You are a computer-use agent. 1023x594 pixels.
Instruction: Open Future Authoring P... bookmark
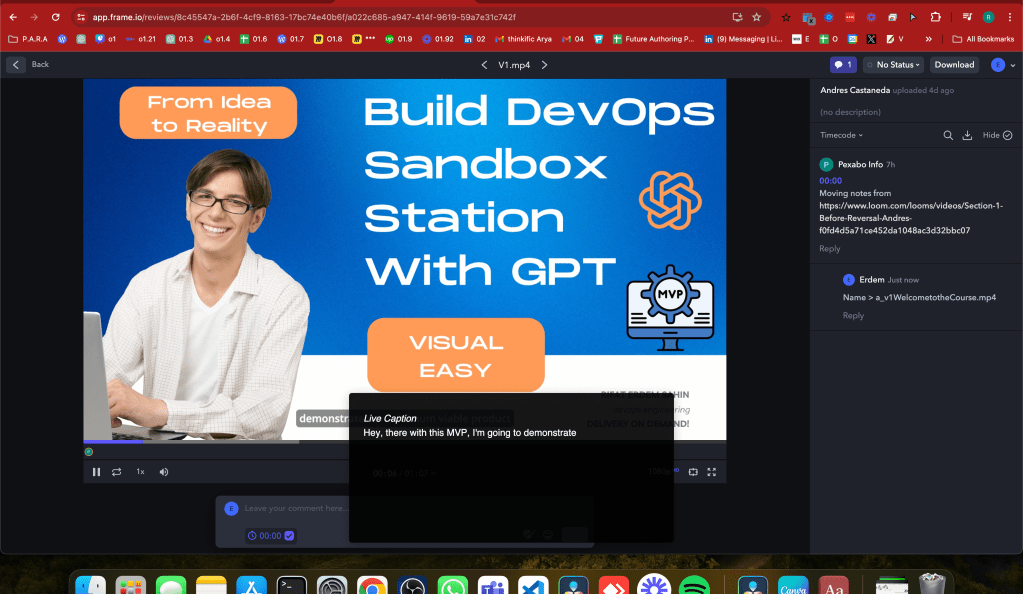pyautogui.click(x=653, y=39)
